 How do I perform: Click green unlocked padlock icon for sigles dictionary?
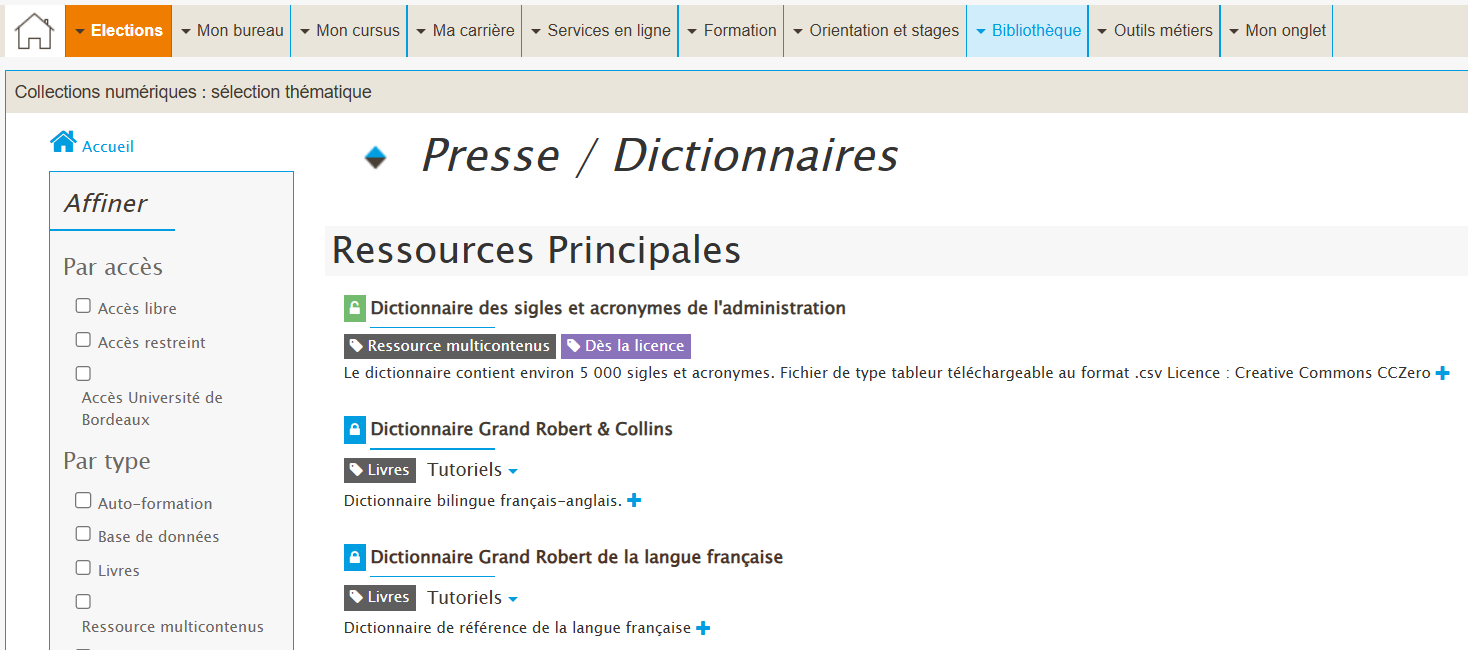pyautogui.click(x=354, y=308)
